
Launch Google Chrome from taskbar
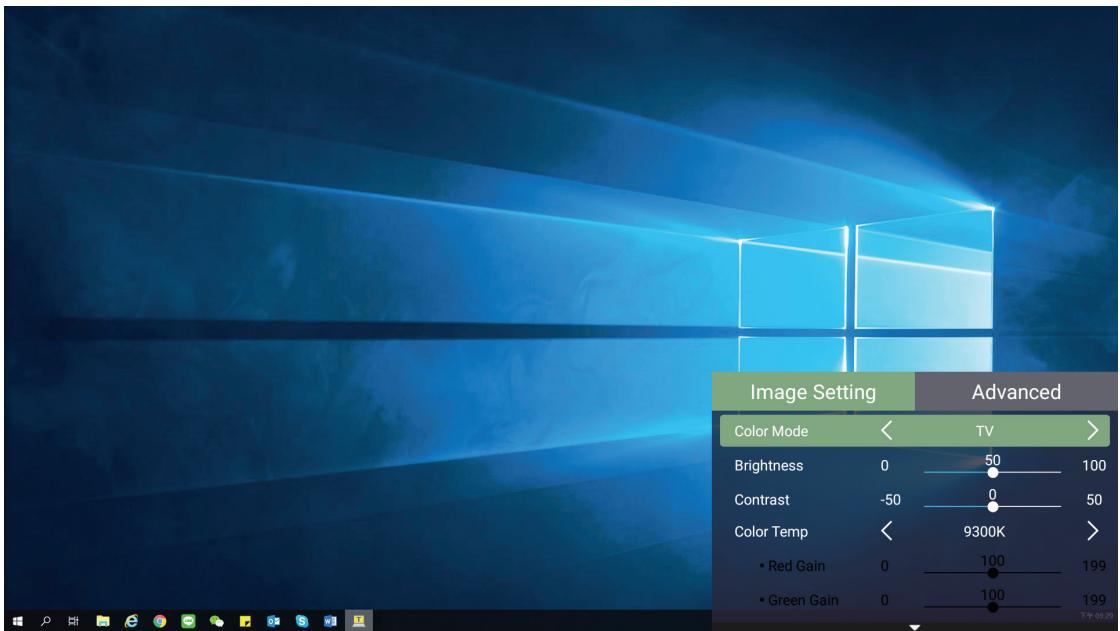pyautogui.click(x=160, y=621)
